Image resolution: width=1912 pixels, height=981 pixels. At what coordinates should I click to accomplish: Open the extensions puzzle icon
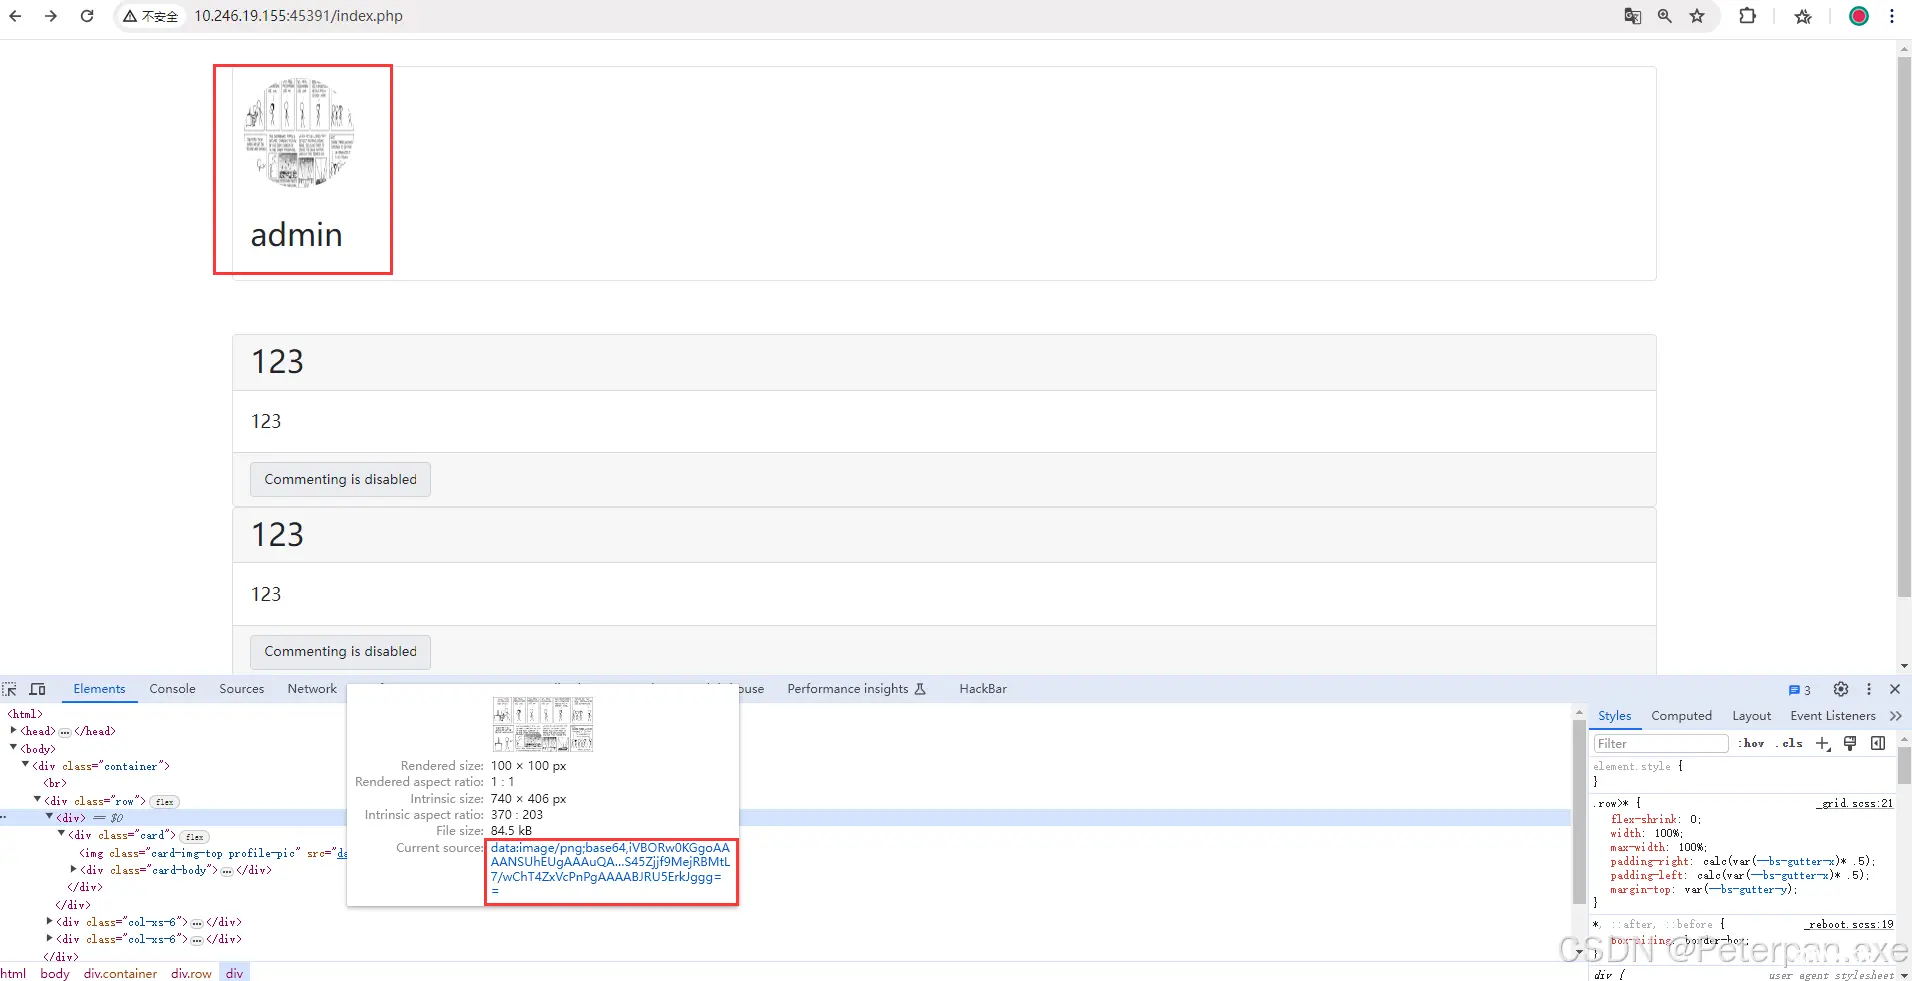1748,16
